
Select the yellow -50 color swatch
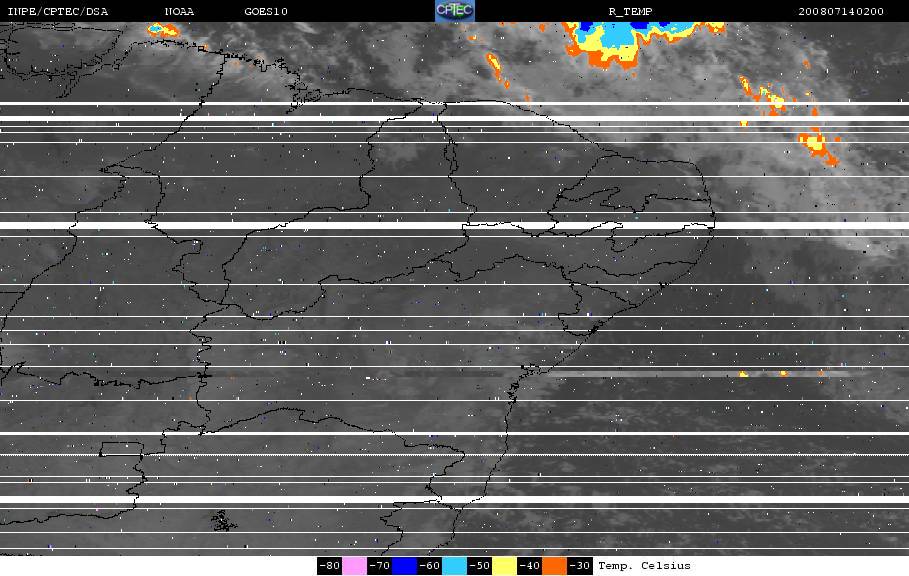504,566
